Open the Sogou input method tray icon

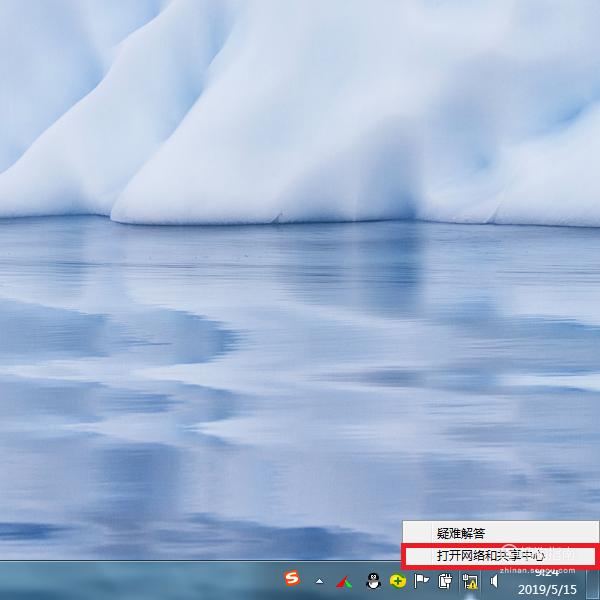[292, 578]
